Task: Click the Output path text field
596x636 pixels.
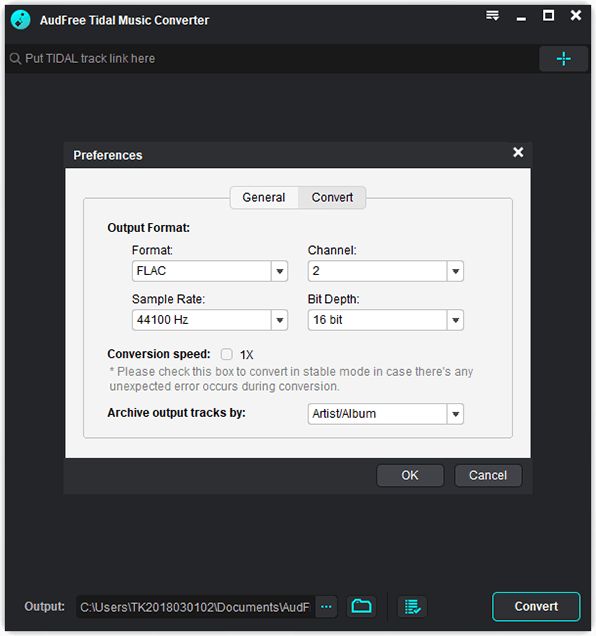Action: point(196,607)
